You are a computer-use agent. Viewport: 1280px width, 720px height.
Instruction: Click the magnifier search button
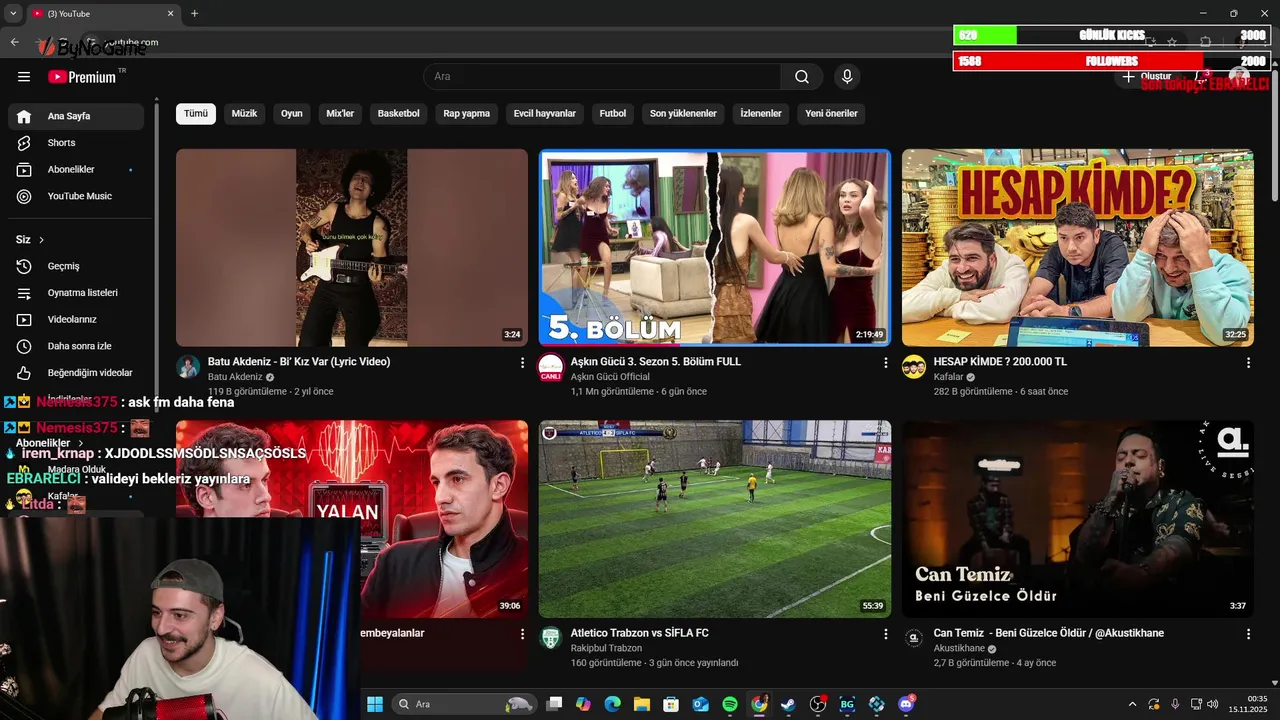(802, 77)
